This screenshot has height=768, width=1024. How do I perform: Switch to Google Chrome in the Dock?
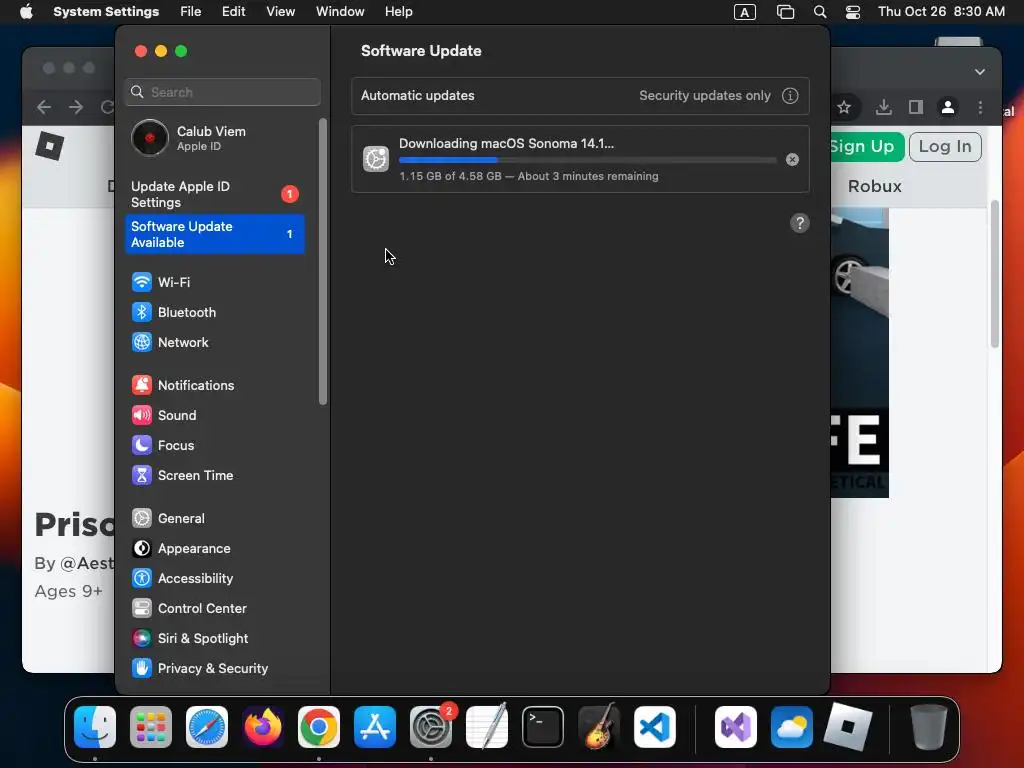click(319, 727)
